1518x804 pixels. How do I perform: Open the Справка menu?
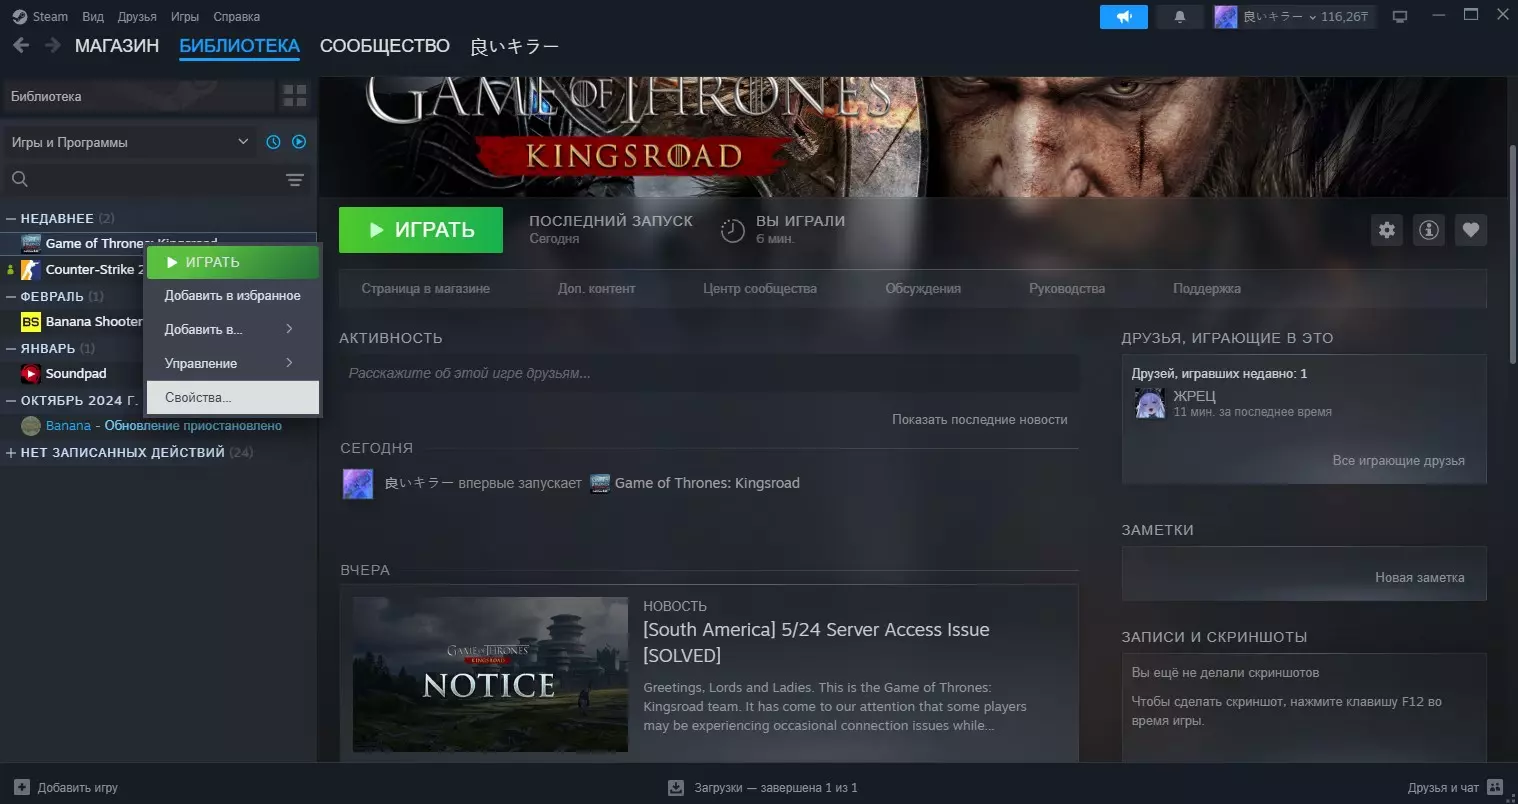(x=237, y=16)
